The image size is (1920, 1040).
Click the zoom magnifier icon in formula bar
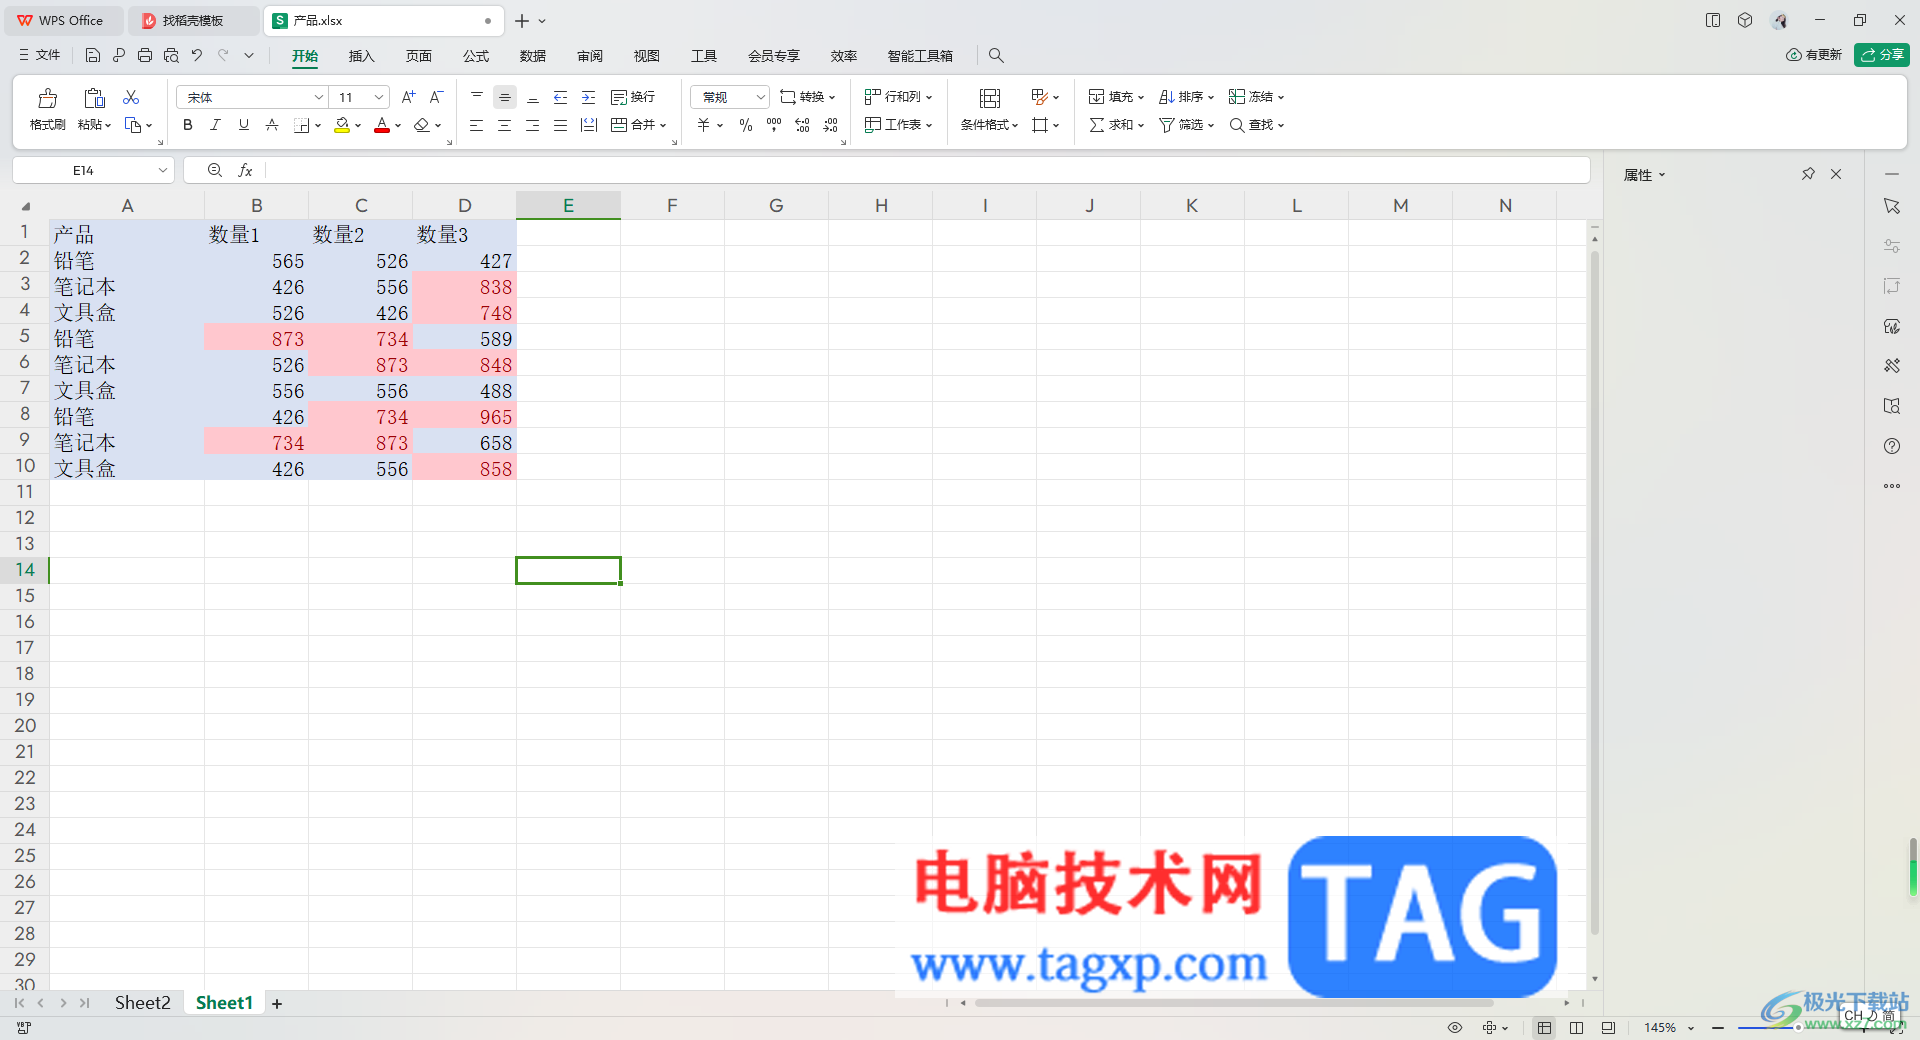point(214,171)
